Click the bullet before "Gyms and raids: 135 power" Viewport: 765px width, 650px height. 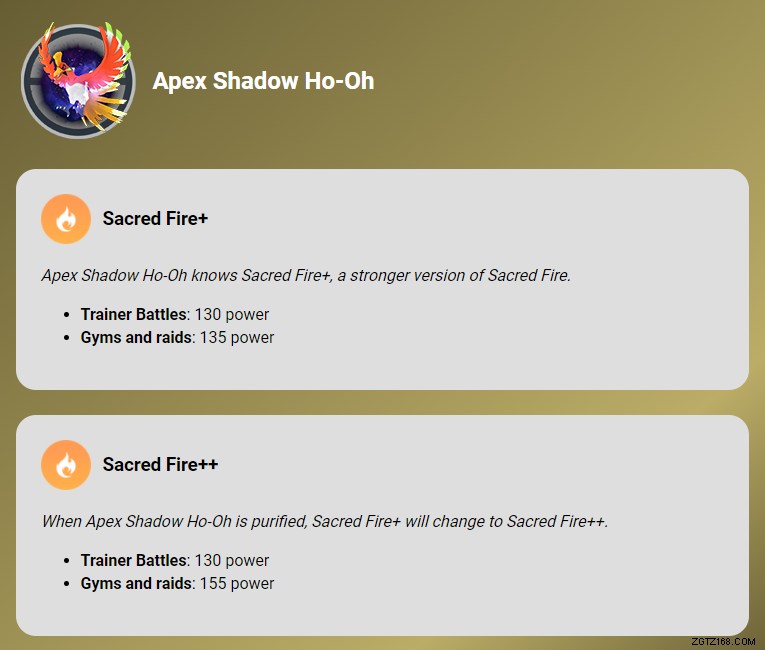[x=66, y=338]
